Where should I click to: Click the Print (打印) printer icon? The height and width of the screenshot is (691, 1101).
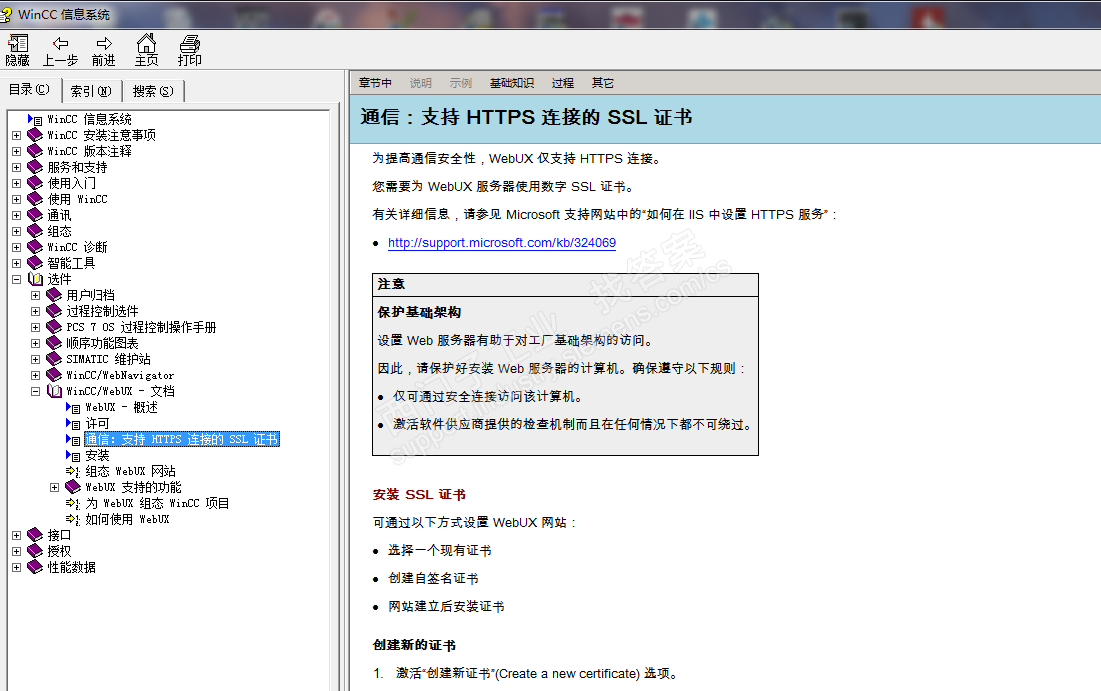tap(190, 44)
